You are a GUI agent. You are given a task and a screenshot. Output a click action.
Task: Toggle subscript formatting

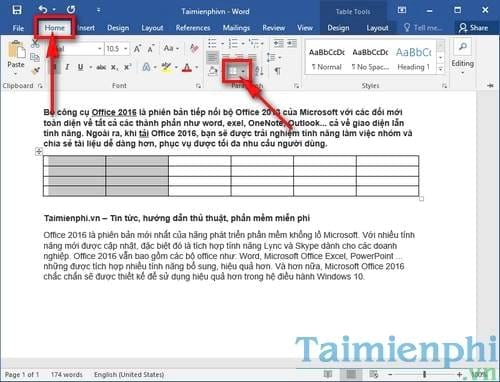[x=114, y=68]
